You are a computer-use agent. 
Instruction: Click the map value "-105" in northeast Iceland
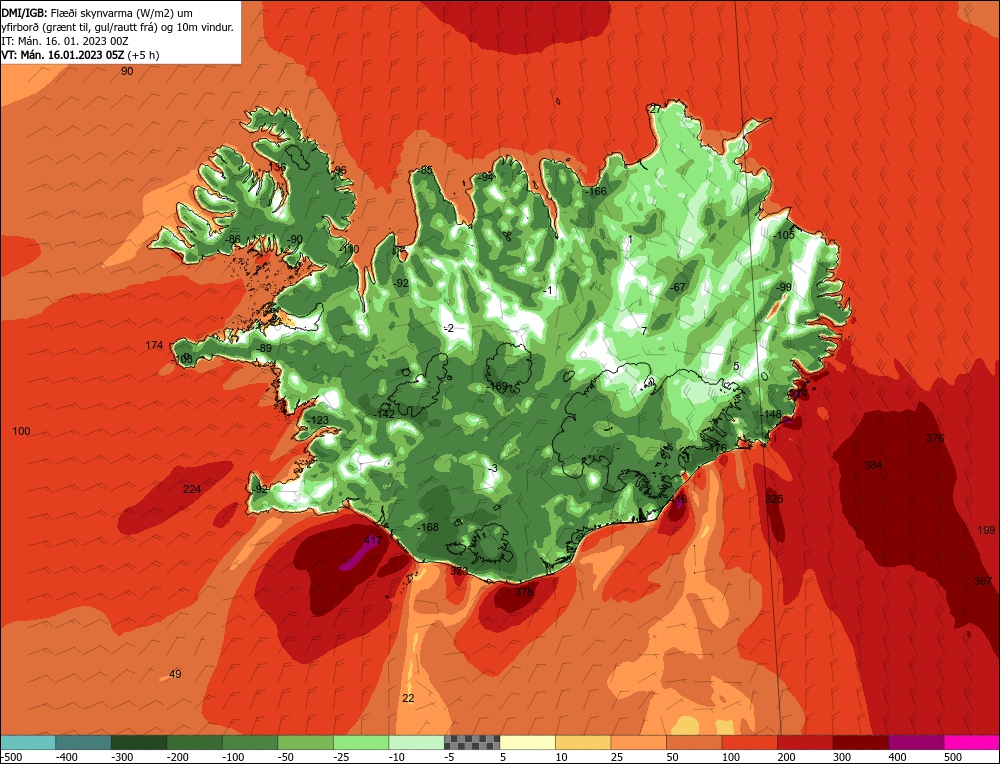[x=784, y=235]
